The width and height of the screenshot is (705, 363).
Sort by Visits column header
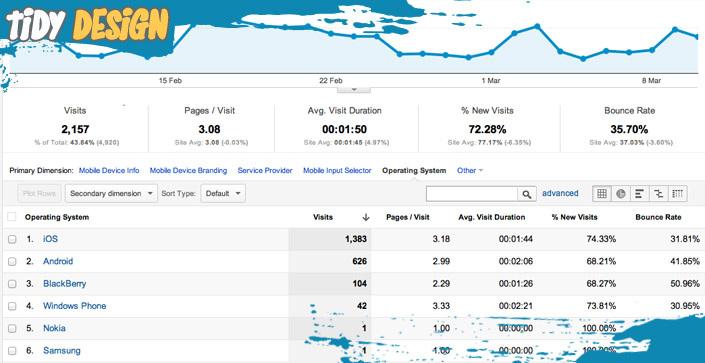(323, 217)
